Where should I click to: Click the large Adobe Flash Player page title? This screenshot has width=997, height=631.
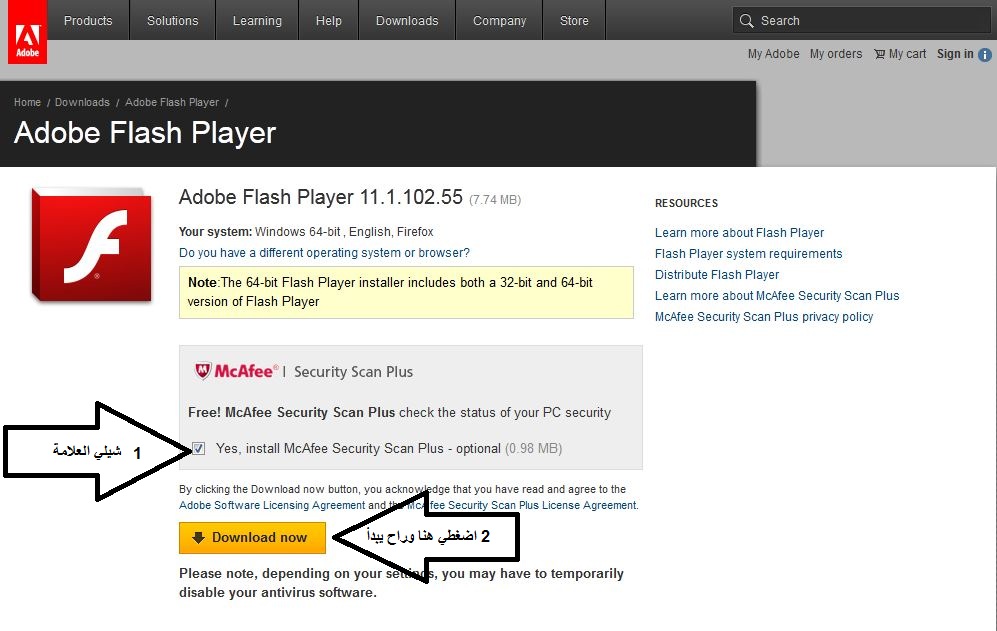pyautogui.click(x=145, y=133)
